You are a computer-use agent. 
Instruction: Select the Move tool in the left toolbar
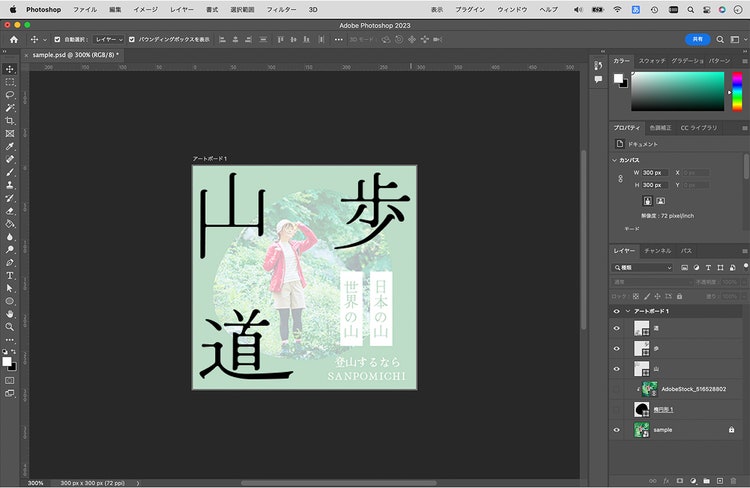tap(10, 69)
